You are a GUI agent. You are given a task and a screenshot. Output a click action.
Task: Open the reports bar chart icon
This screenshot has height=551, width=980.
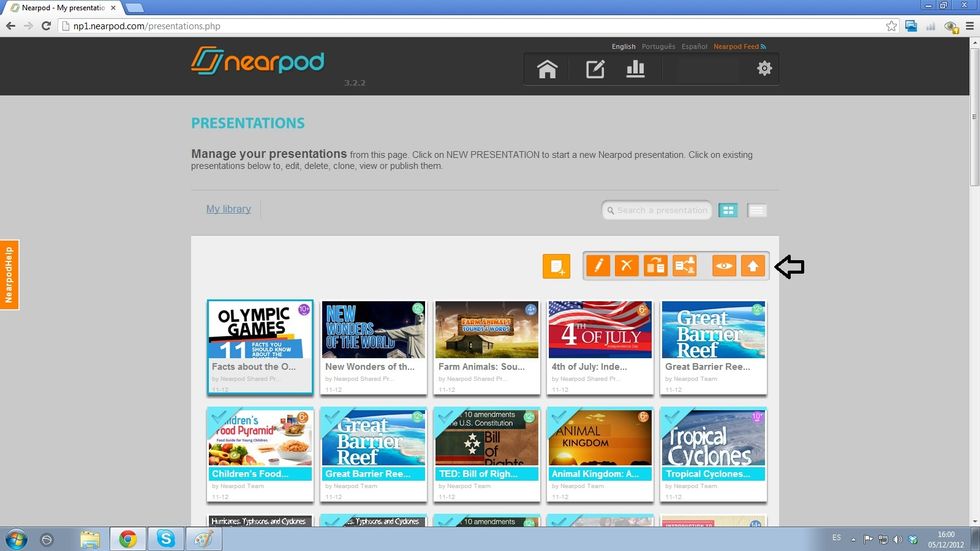point(635,69)
